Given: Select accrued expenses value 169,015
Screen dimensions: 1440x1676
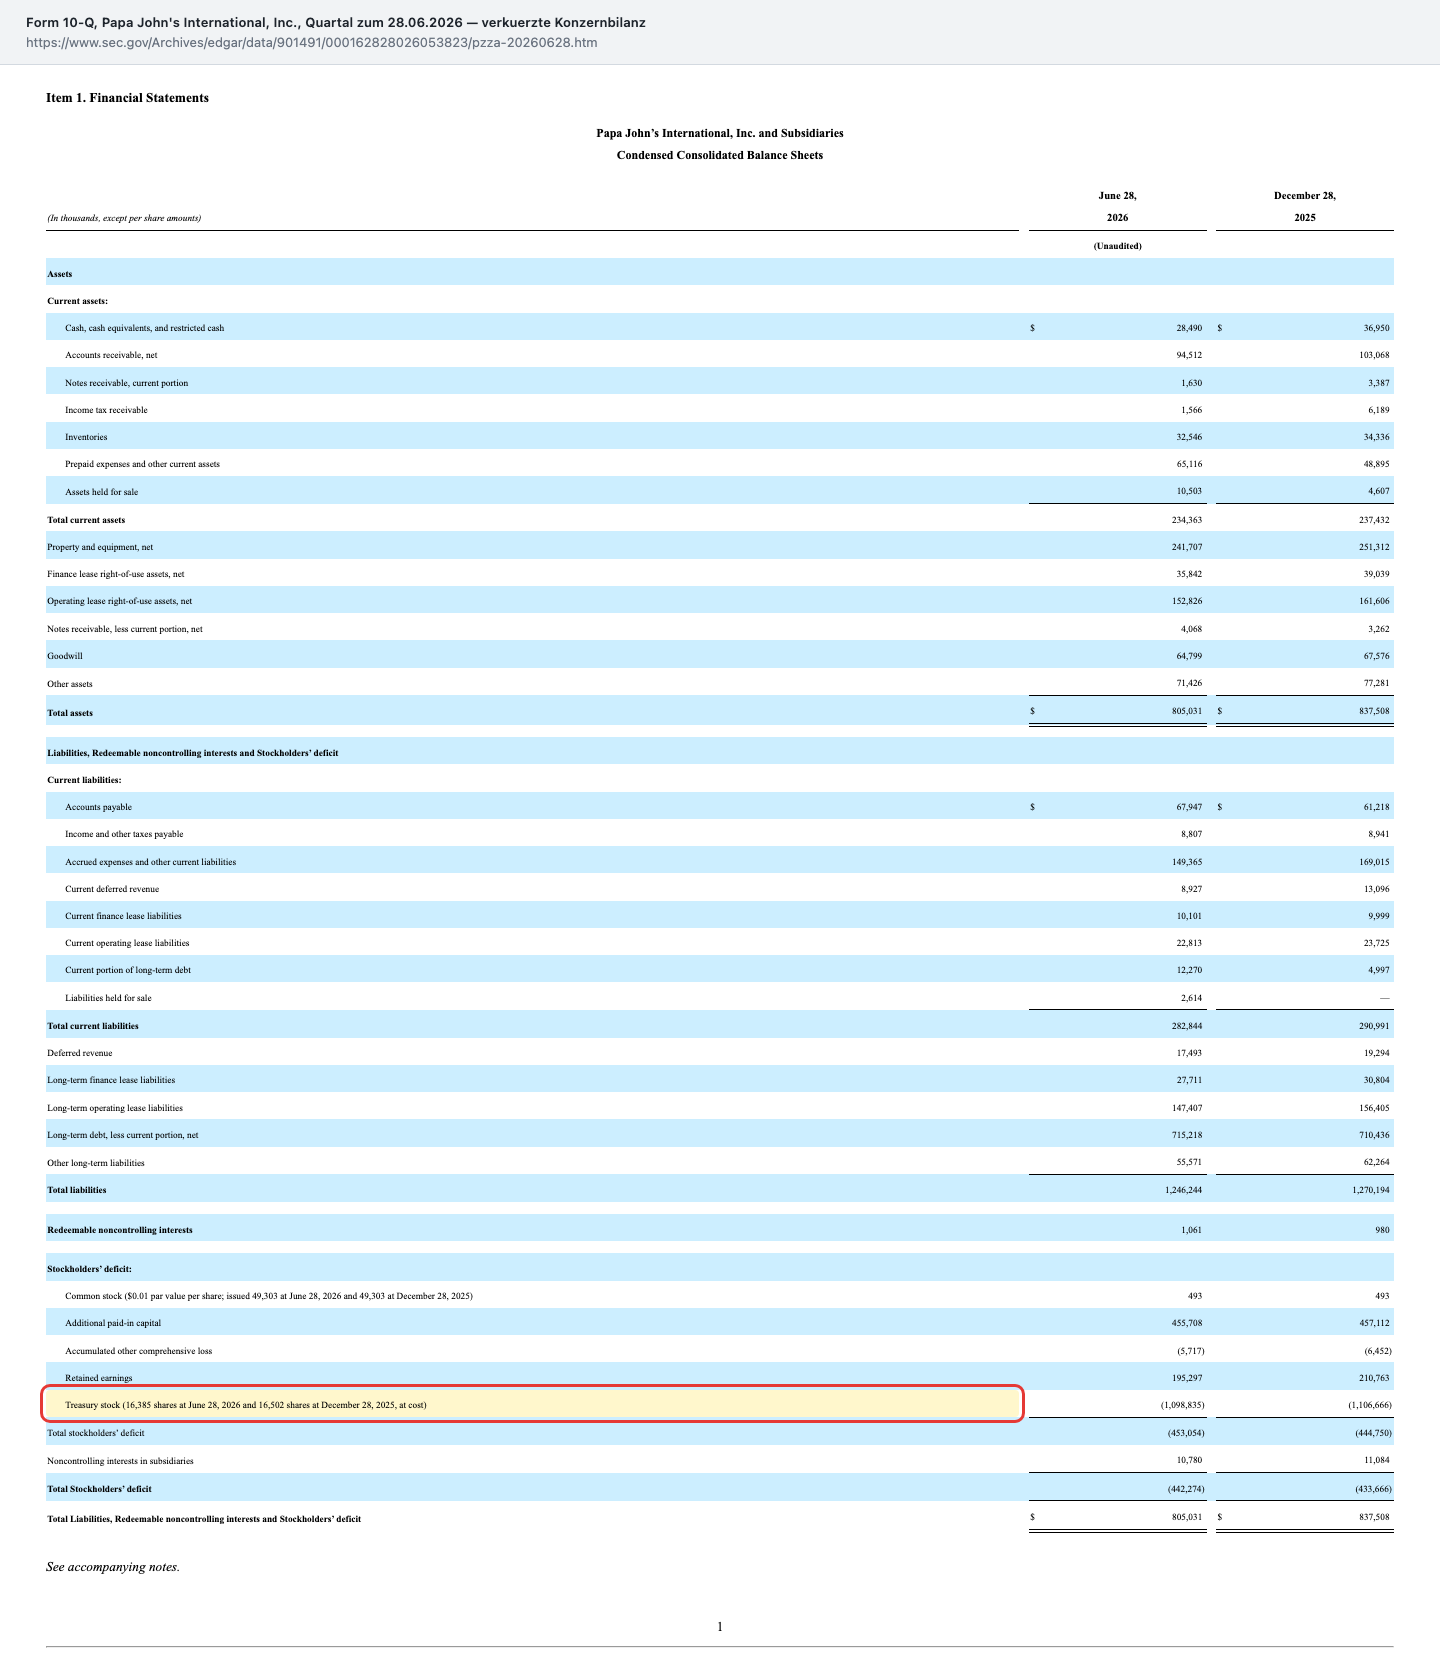Looking at the screenshot, I should click(1374, 862).
